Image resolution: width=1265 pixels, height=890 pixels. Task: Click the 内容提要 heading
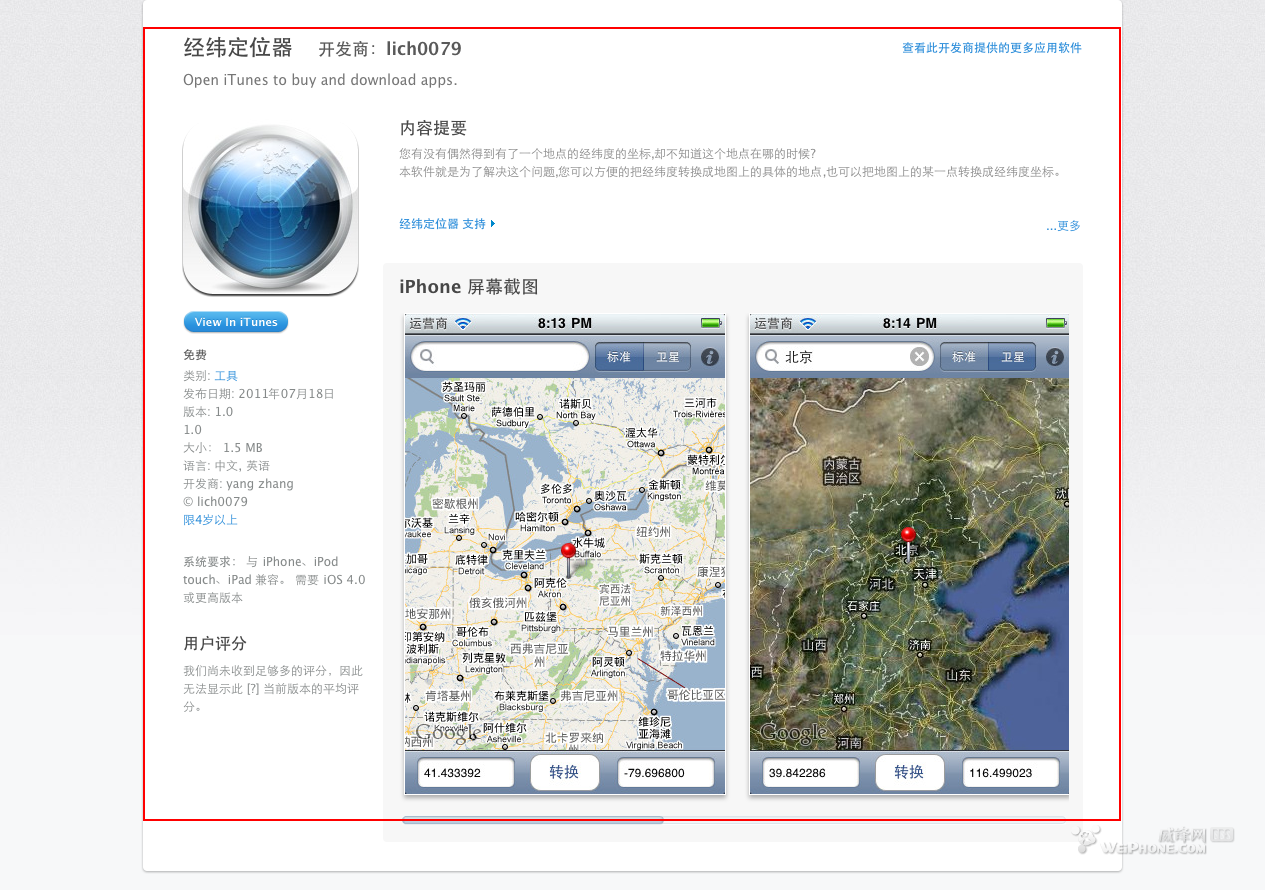click(x=433, y=128)
